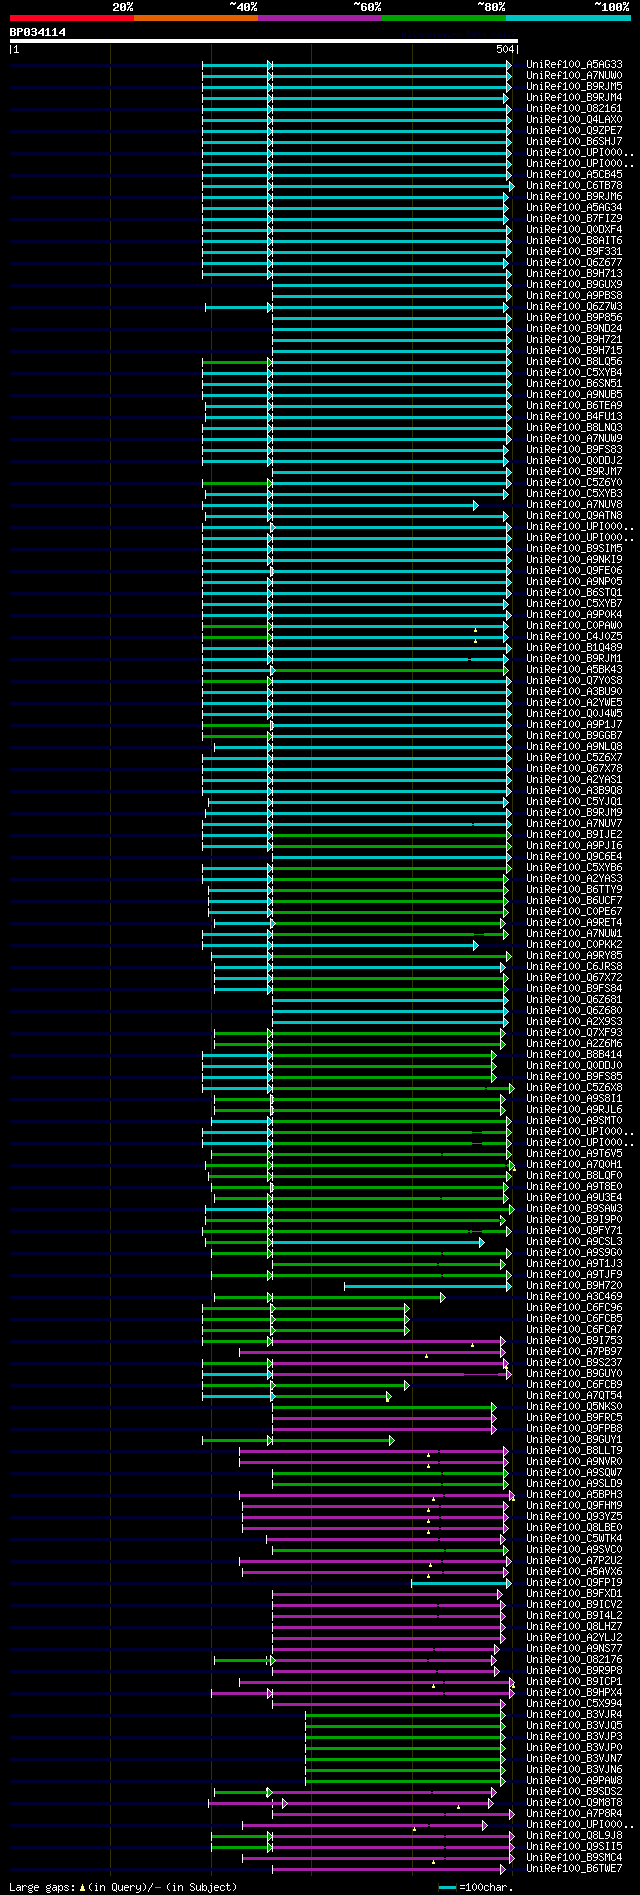Screen dimensions: 640x1895
Task: Select hit UniRef100_B6SHJ7
Action: click(x=574, y=142)
